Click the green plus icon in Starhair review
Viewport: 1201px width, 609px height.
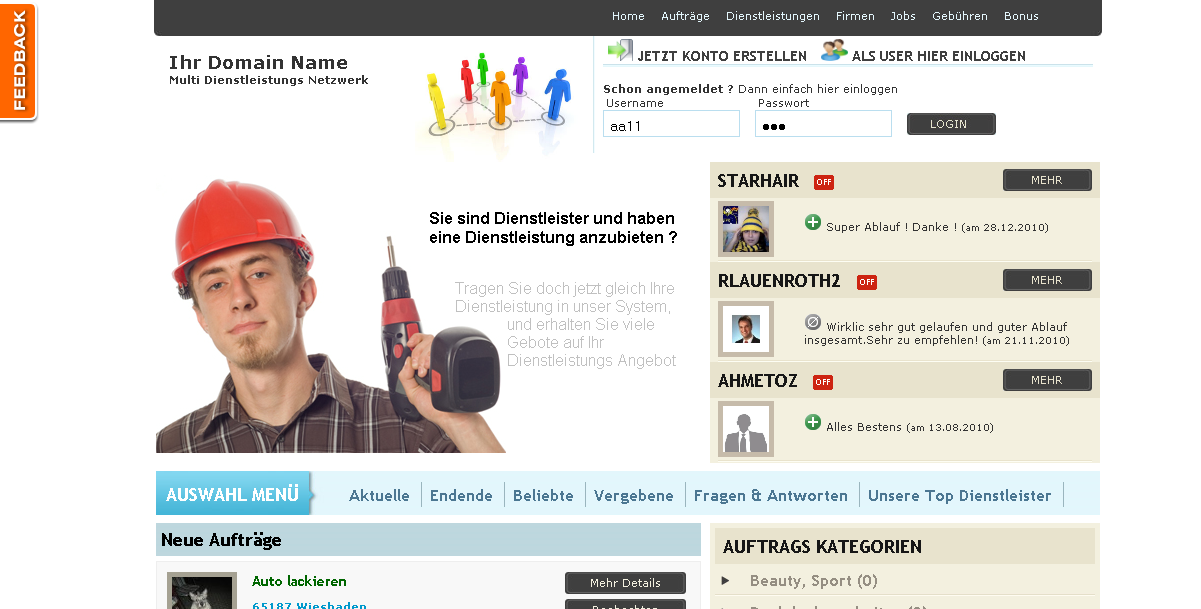(813, 222)
